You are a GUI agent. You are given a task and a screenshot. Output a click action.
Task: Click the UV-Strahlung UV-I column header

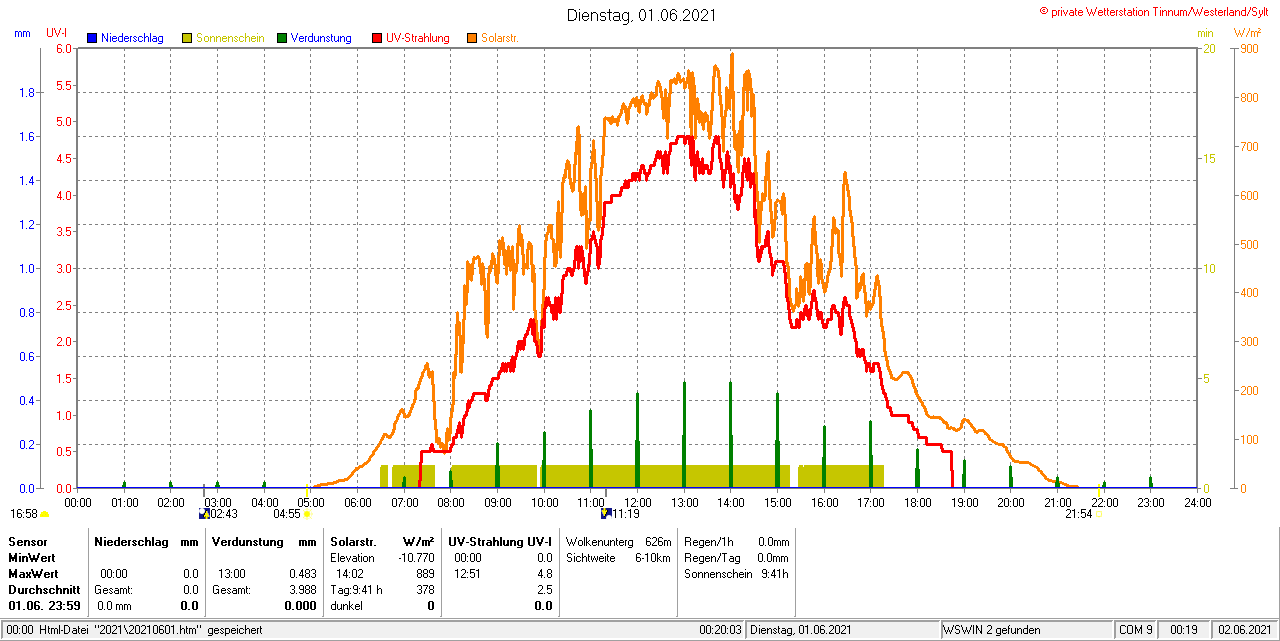coord(500,541)
